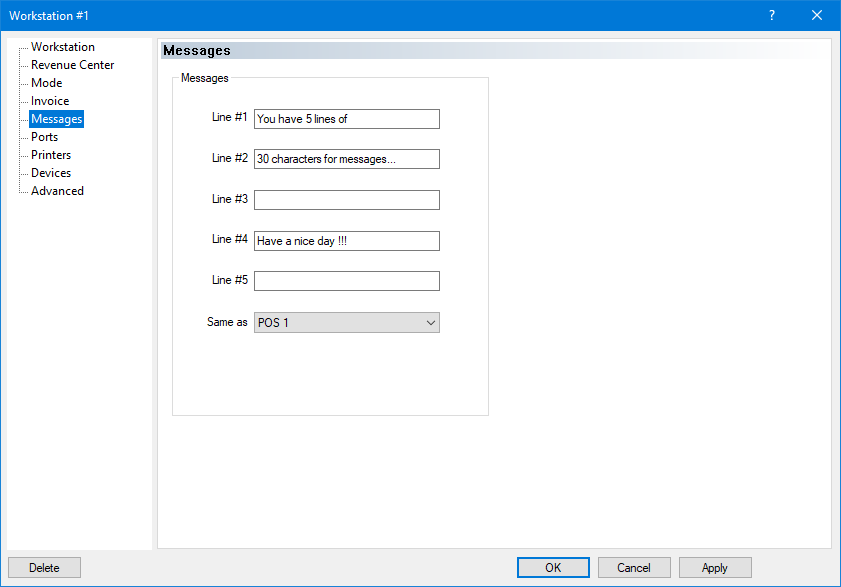Screen dimensions: 841x587
Task: Expand the 'Same as' POS 1 dropdown
Action: (346, 322)
